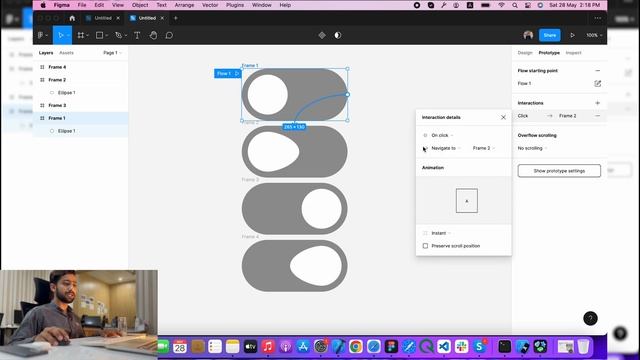This screenshot has width=640, height=360.
Task: Select the Frame tool
Action: tap(81, 36)
